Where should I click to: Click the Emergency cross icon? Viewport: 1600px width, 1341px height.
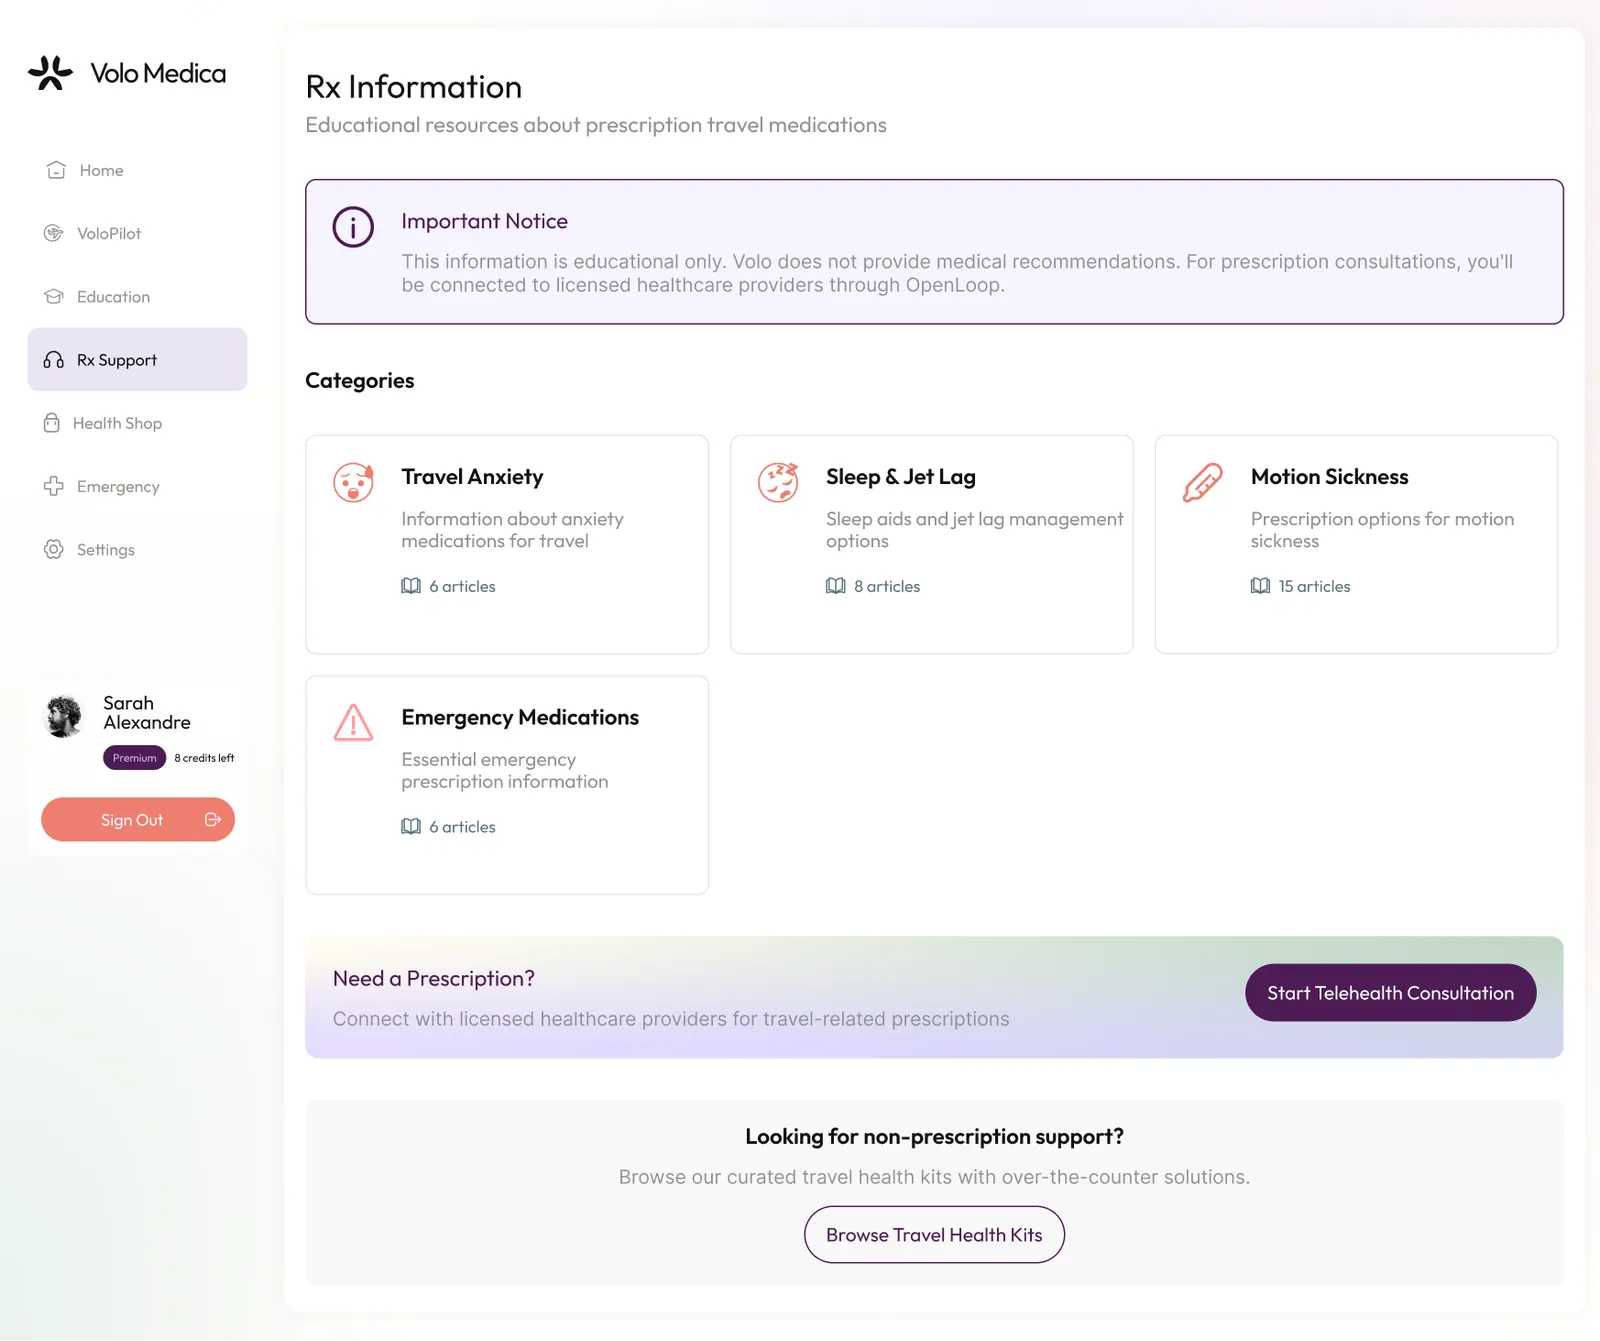click(54, 486)
